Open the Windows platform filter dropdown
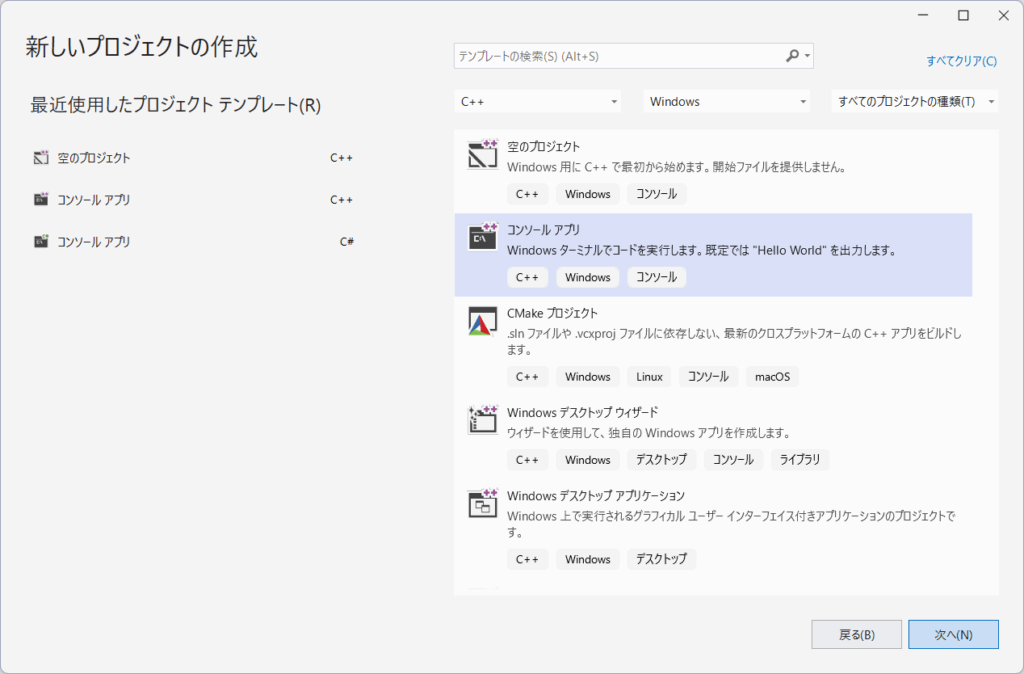The image size is (1024, 674). [726, 101]
